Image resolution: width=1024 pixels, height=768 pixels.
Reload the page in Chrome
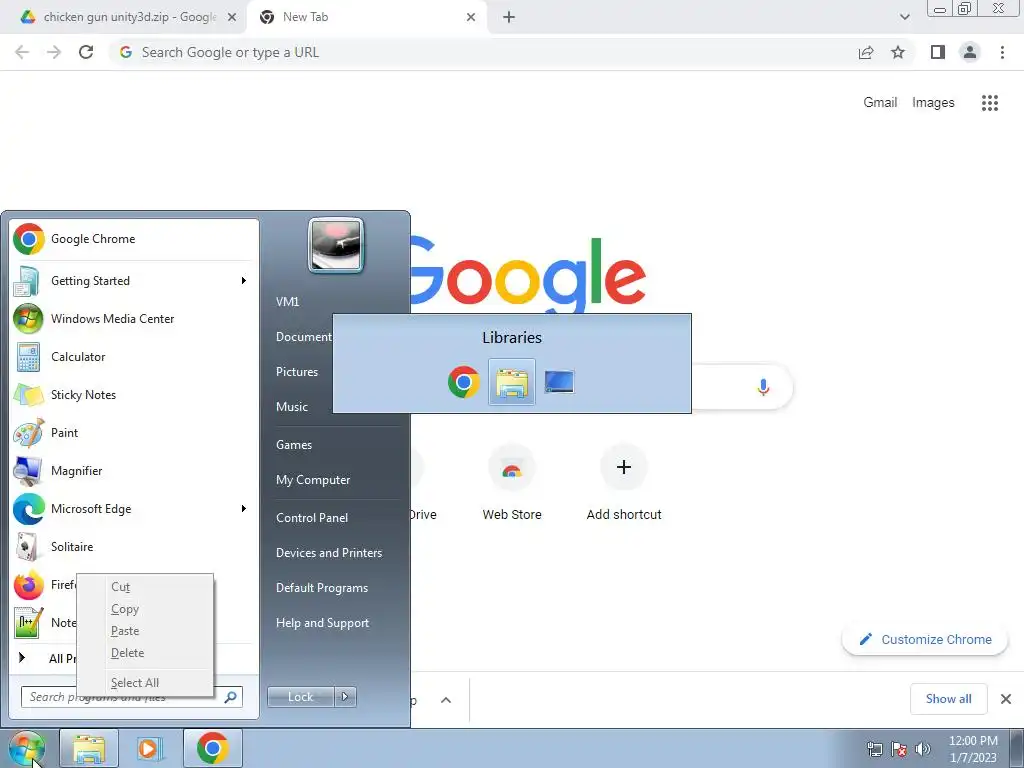[x=86, y=52]
